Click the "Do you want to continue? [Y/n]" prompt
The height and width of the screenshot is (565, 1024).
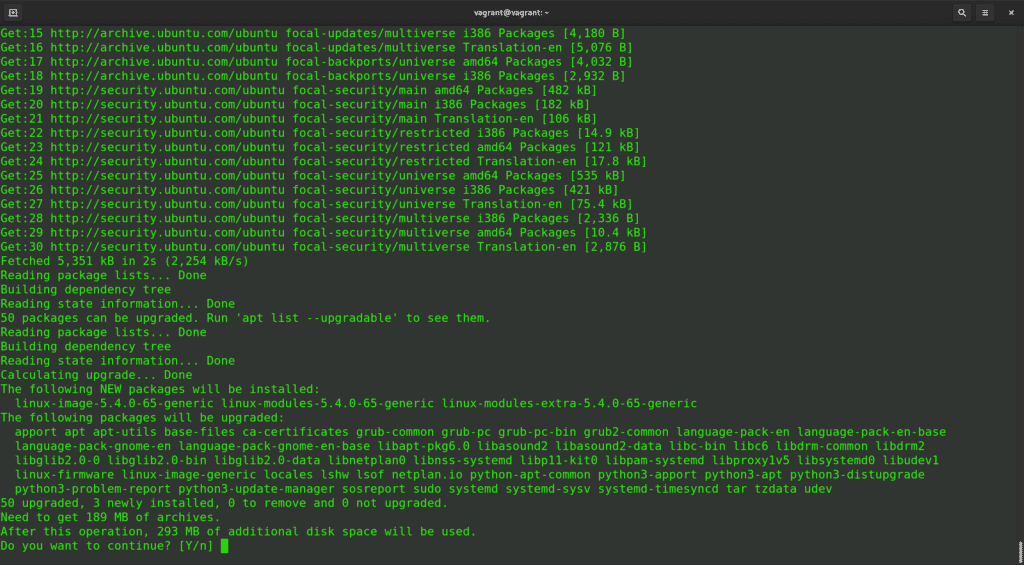(x=107, y=546)
